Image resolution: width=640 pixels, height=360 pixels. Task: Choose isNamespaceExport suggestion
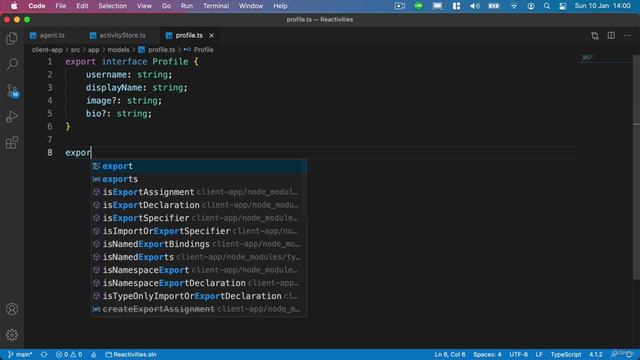point(199,270)
